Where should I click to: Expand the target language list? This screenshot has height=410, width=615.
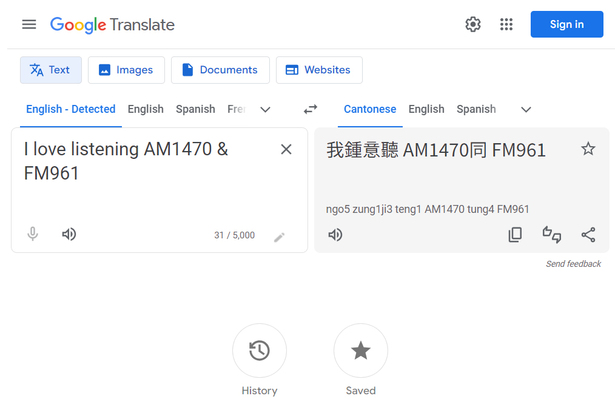(x=526, y=109)
